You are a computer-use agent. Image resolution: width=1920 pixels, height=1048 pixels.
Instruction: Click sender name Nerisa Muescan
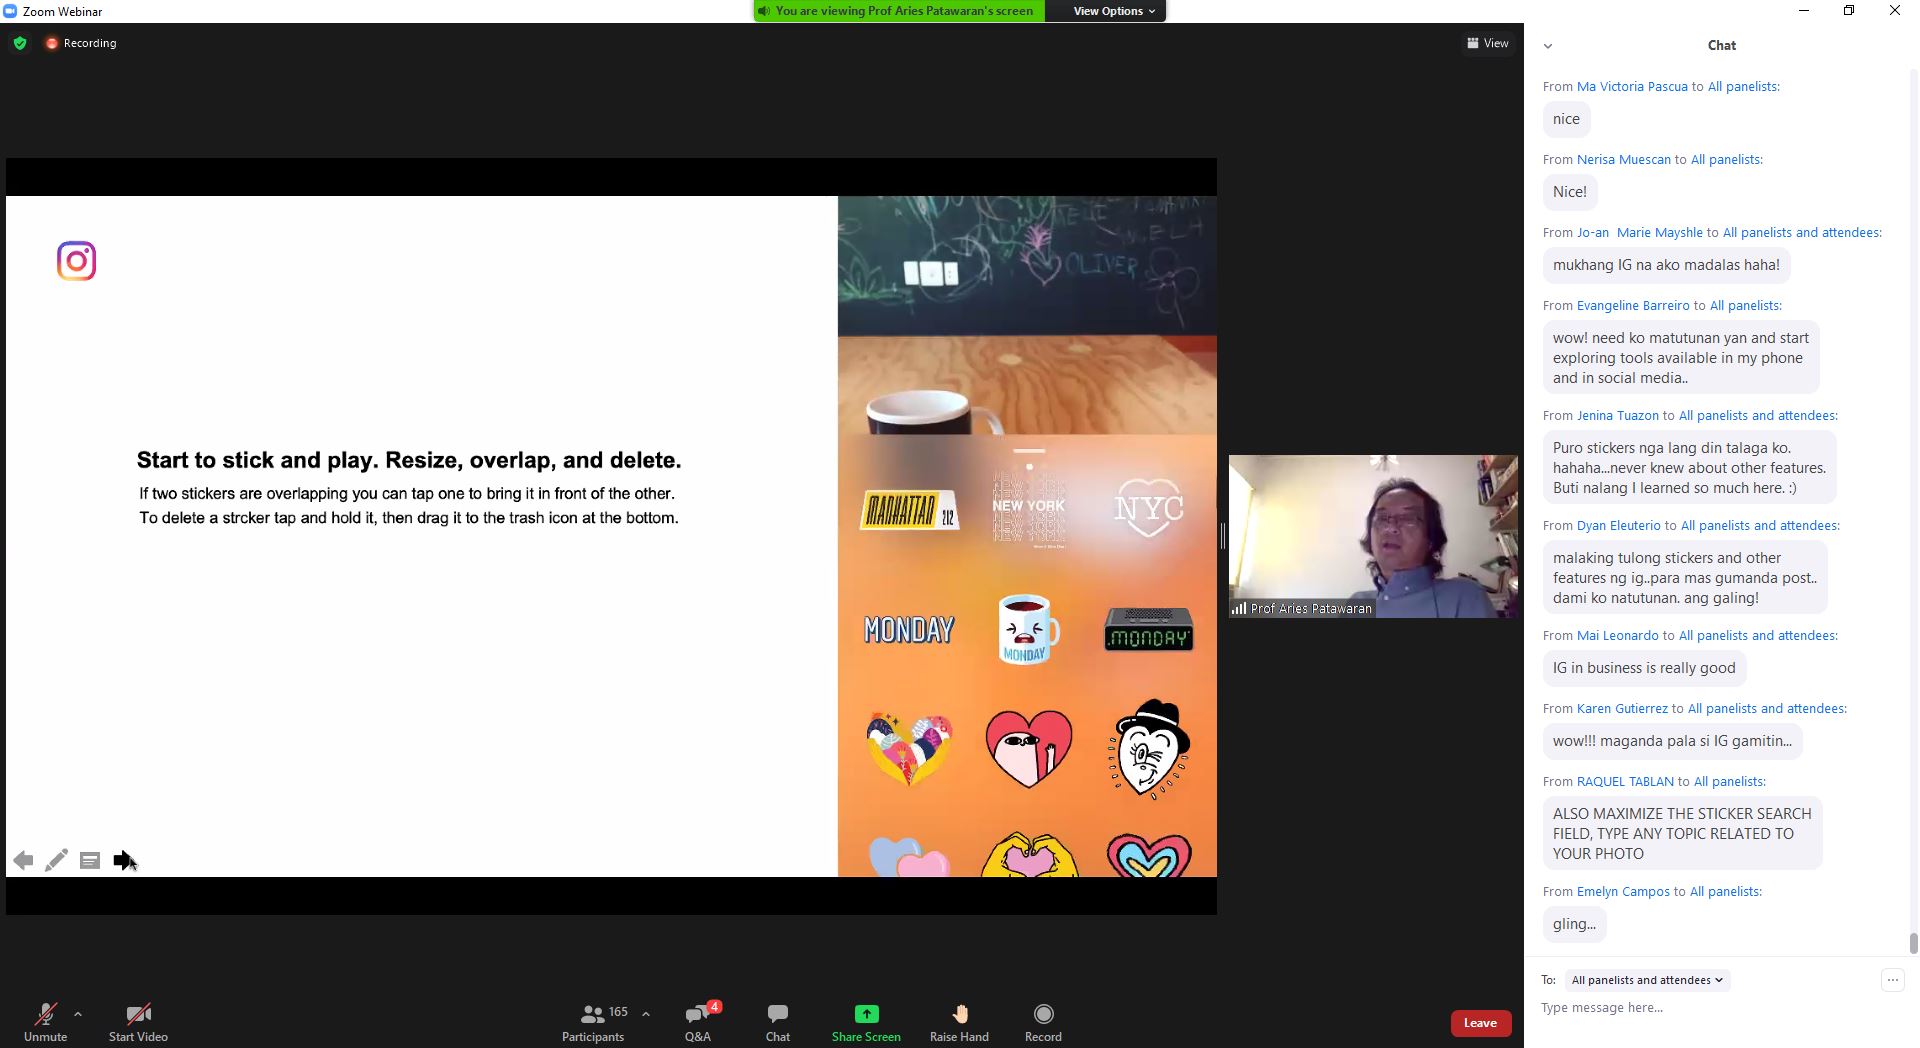tap(1623, 160)
